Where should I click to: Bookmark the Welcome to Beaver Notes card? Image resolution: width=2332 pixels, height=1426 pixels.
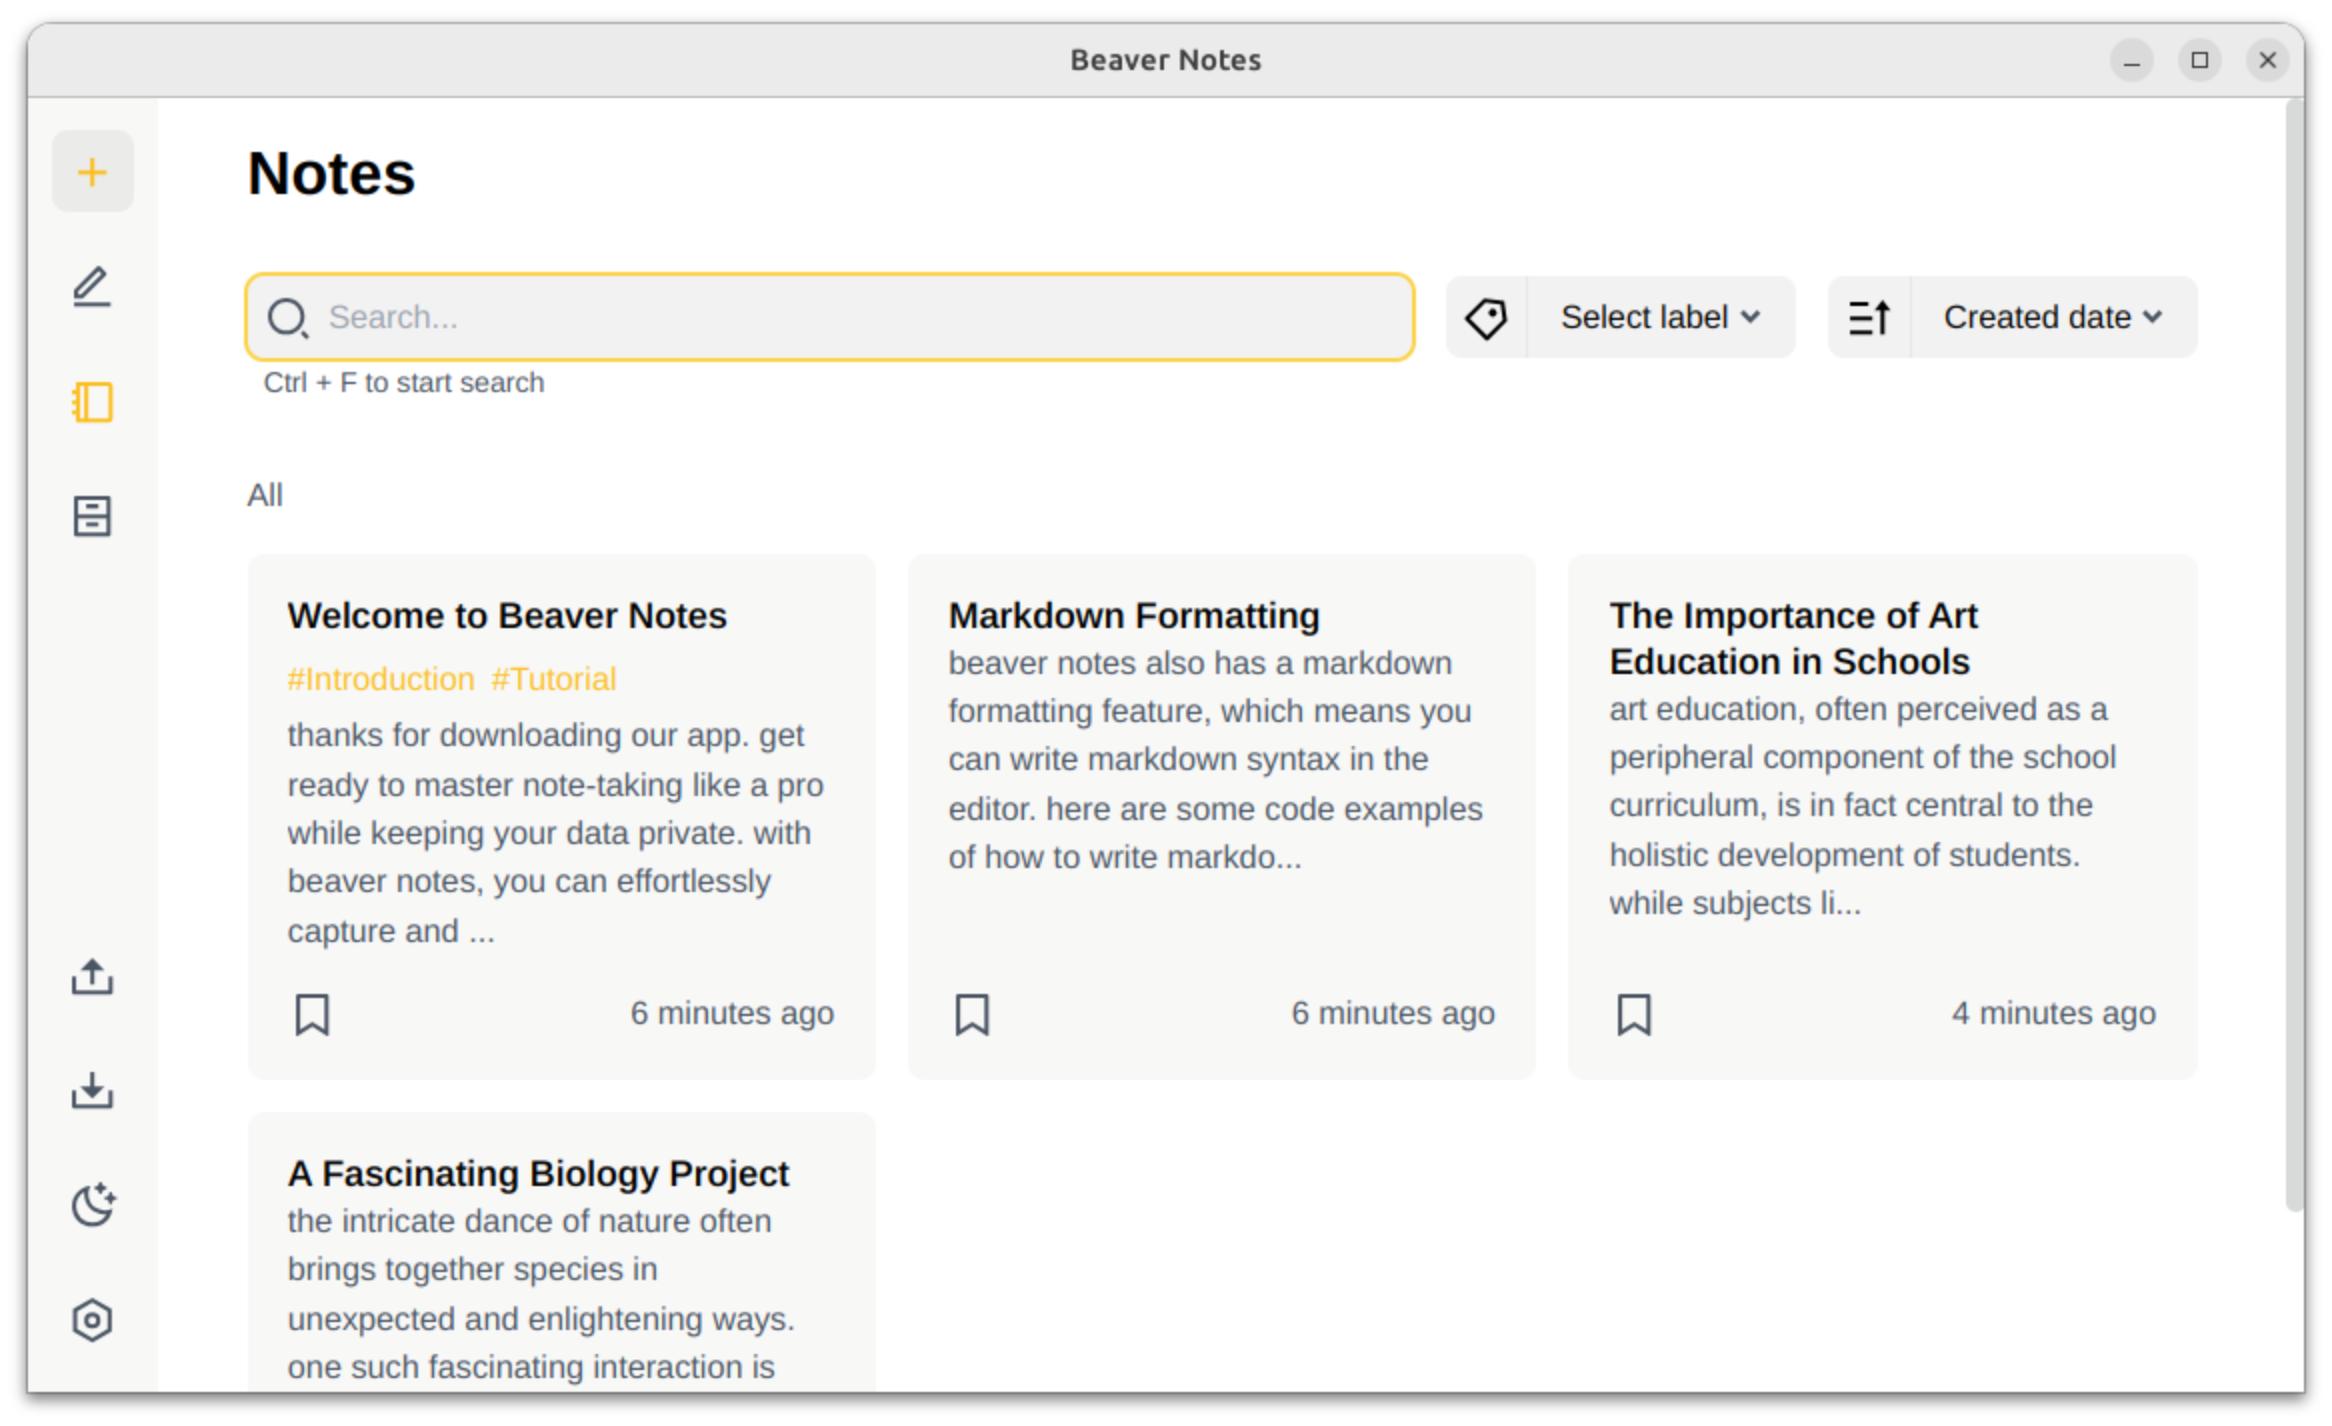click(312, 1014)
